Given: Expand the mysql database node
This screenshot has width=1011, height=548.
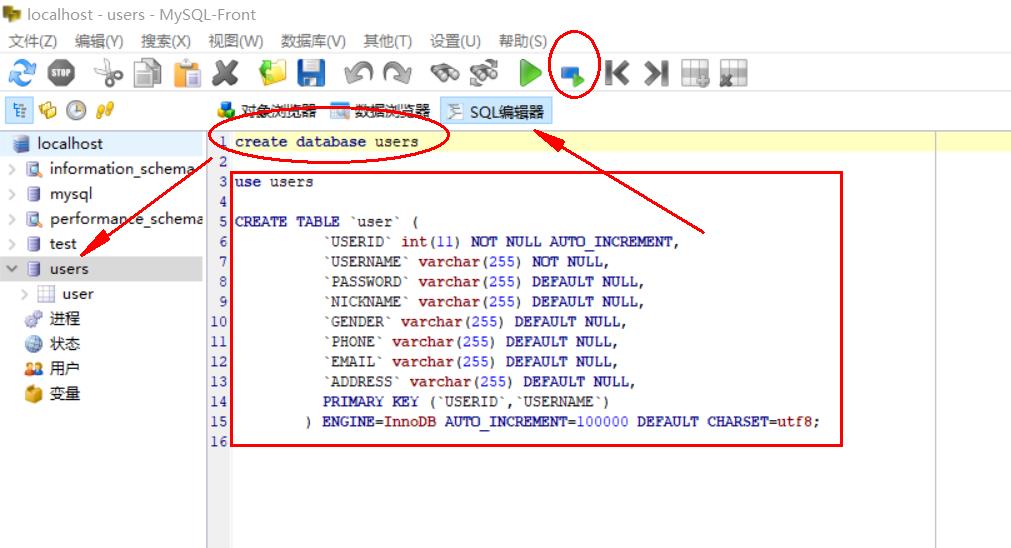Looking at the screenshot, I should [x=12, y=194].
